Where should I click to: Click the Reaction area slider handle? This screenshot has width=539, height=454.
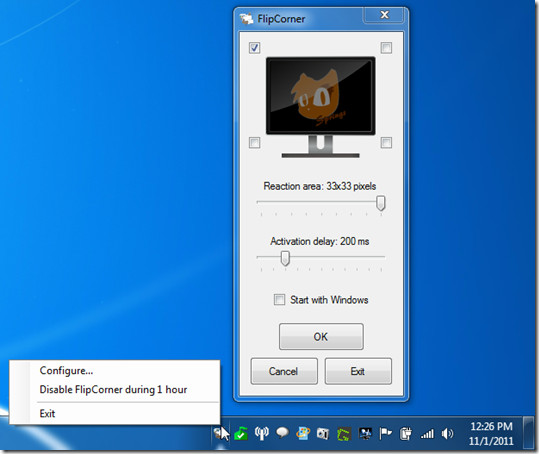pyautogui.click(x=380, y=203)
